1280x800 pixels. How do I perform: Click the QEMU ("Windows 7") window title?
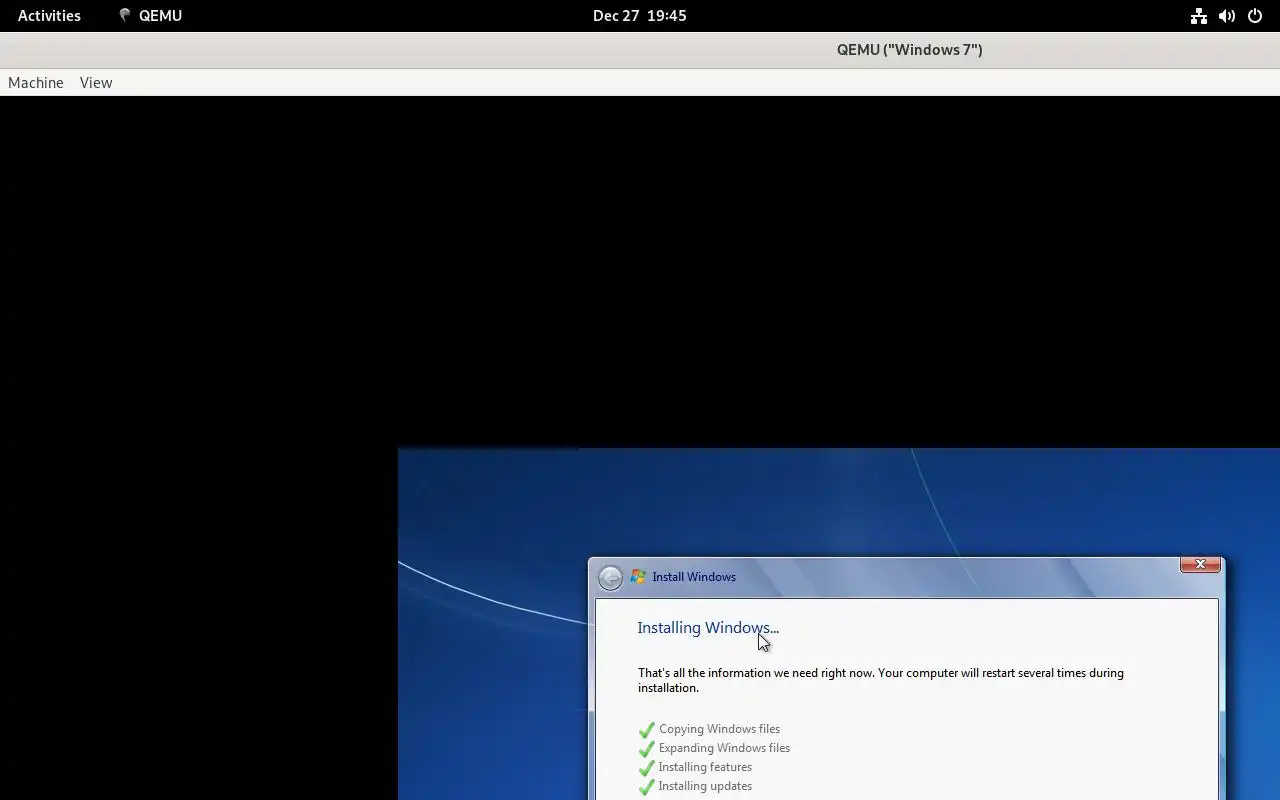[x=910, y=50]
